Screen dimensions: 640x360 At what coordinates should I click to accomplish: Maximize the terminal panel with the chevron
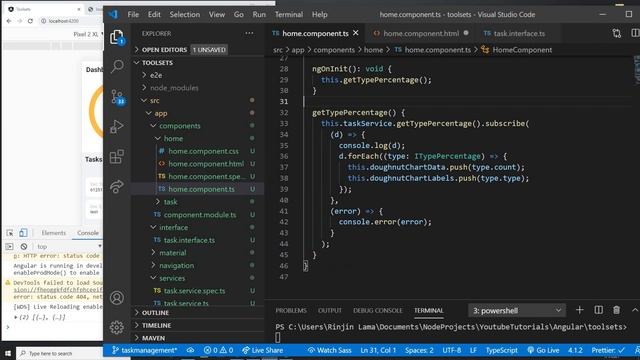tap(635, 310)
